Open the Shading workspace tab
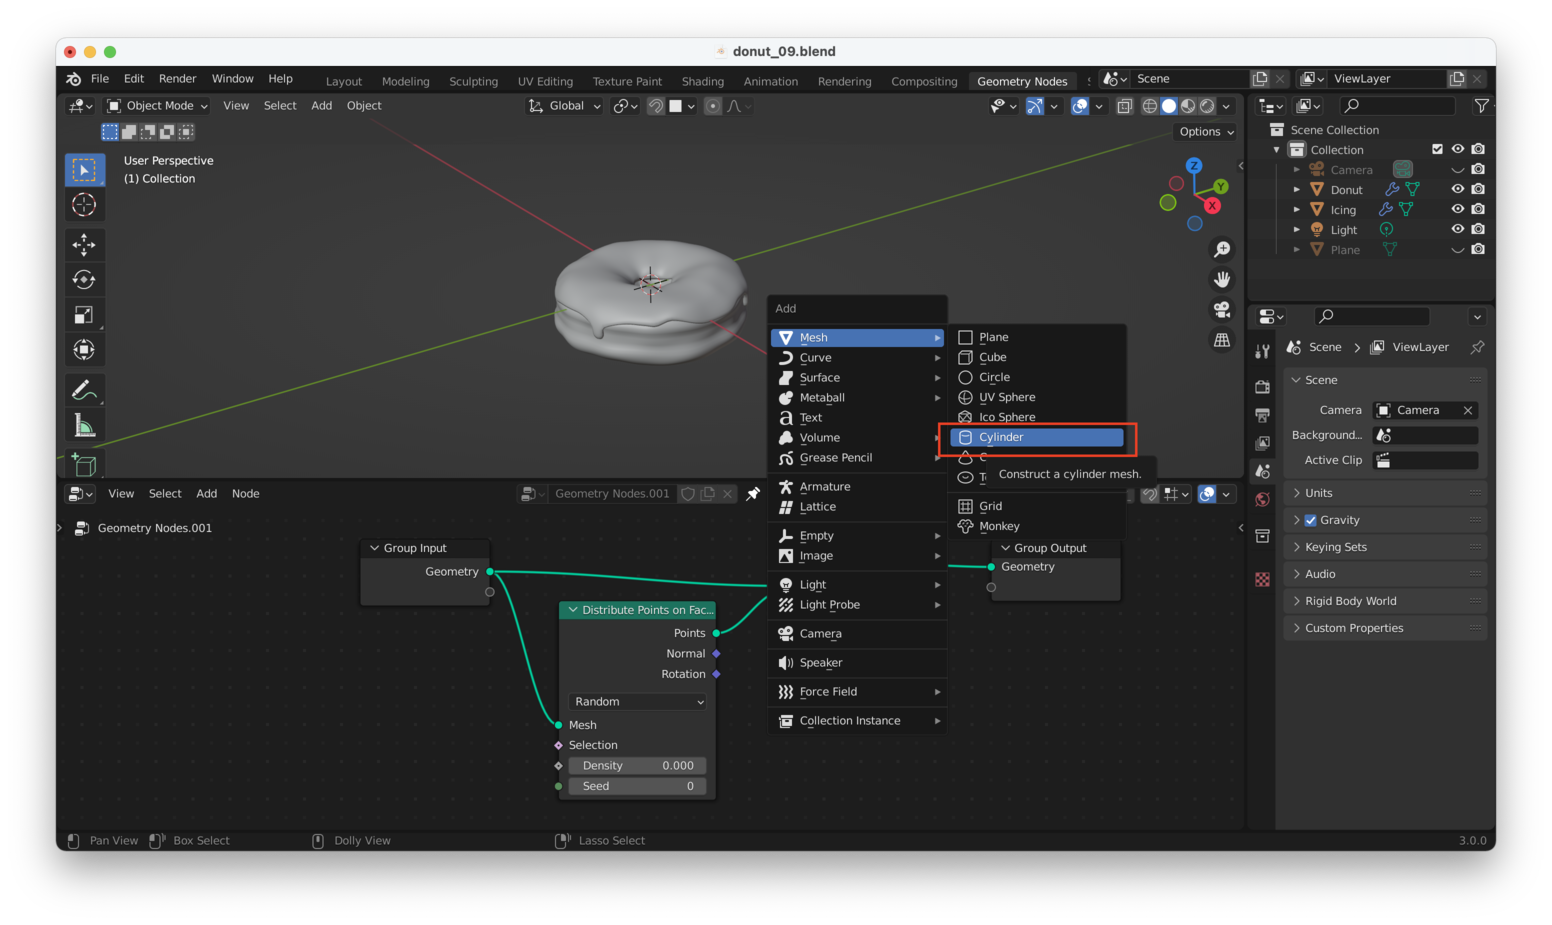Screen dimensions: 1552x925 [702, 81]
